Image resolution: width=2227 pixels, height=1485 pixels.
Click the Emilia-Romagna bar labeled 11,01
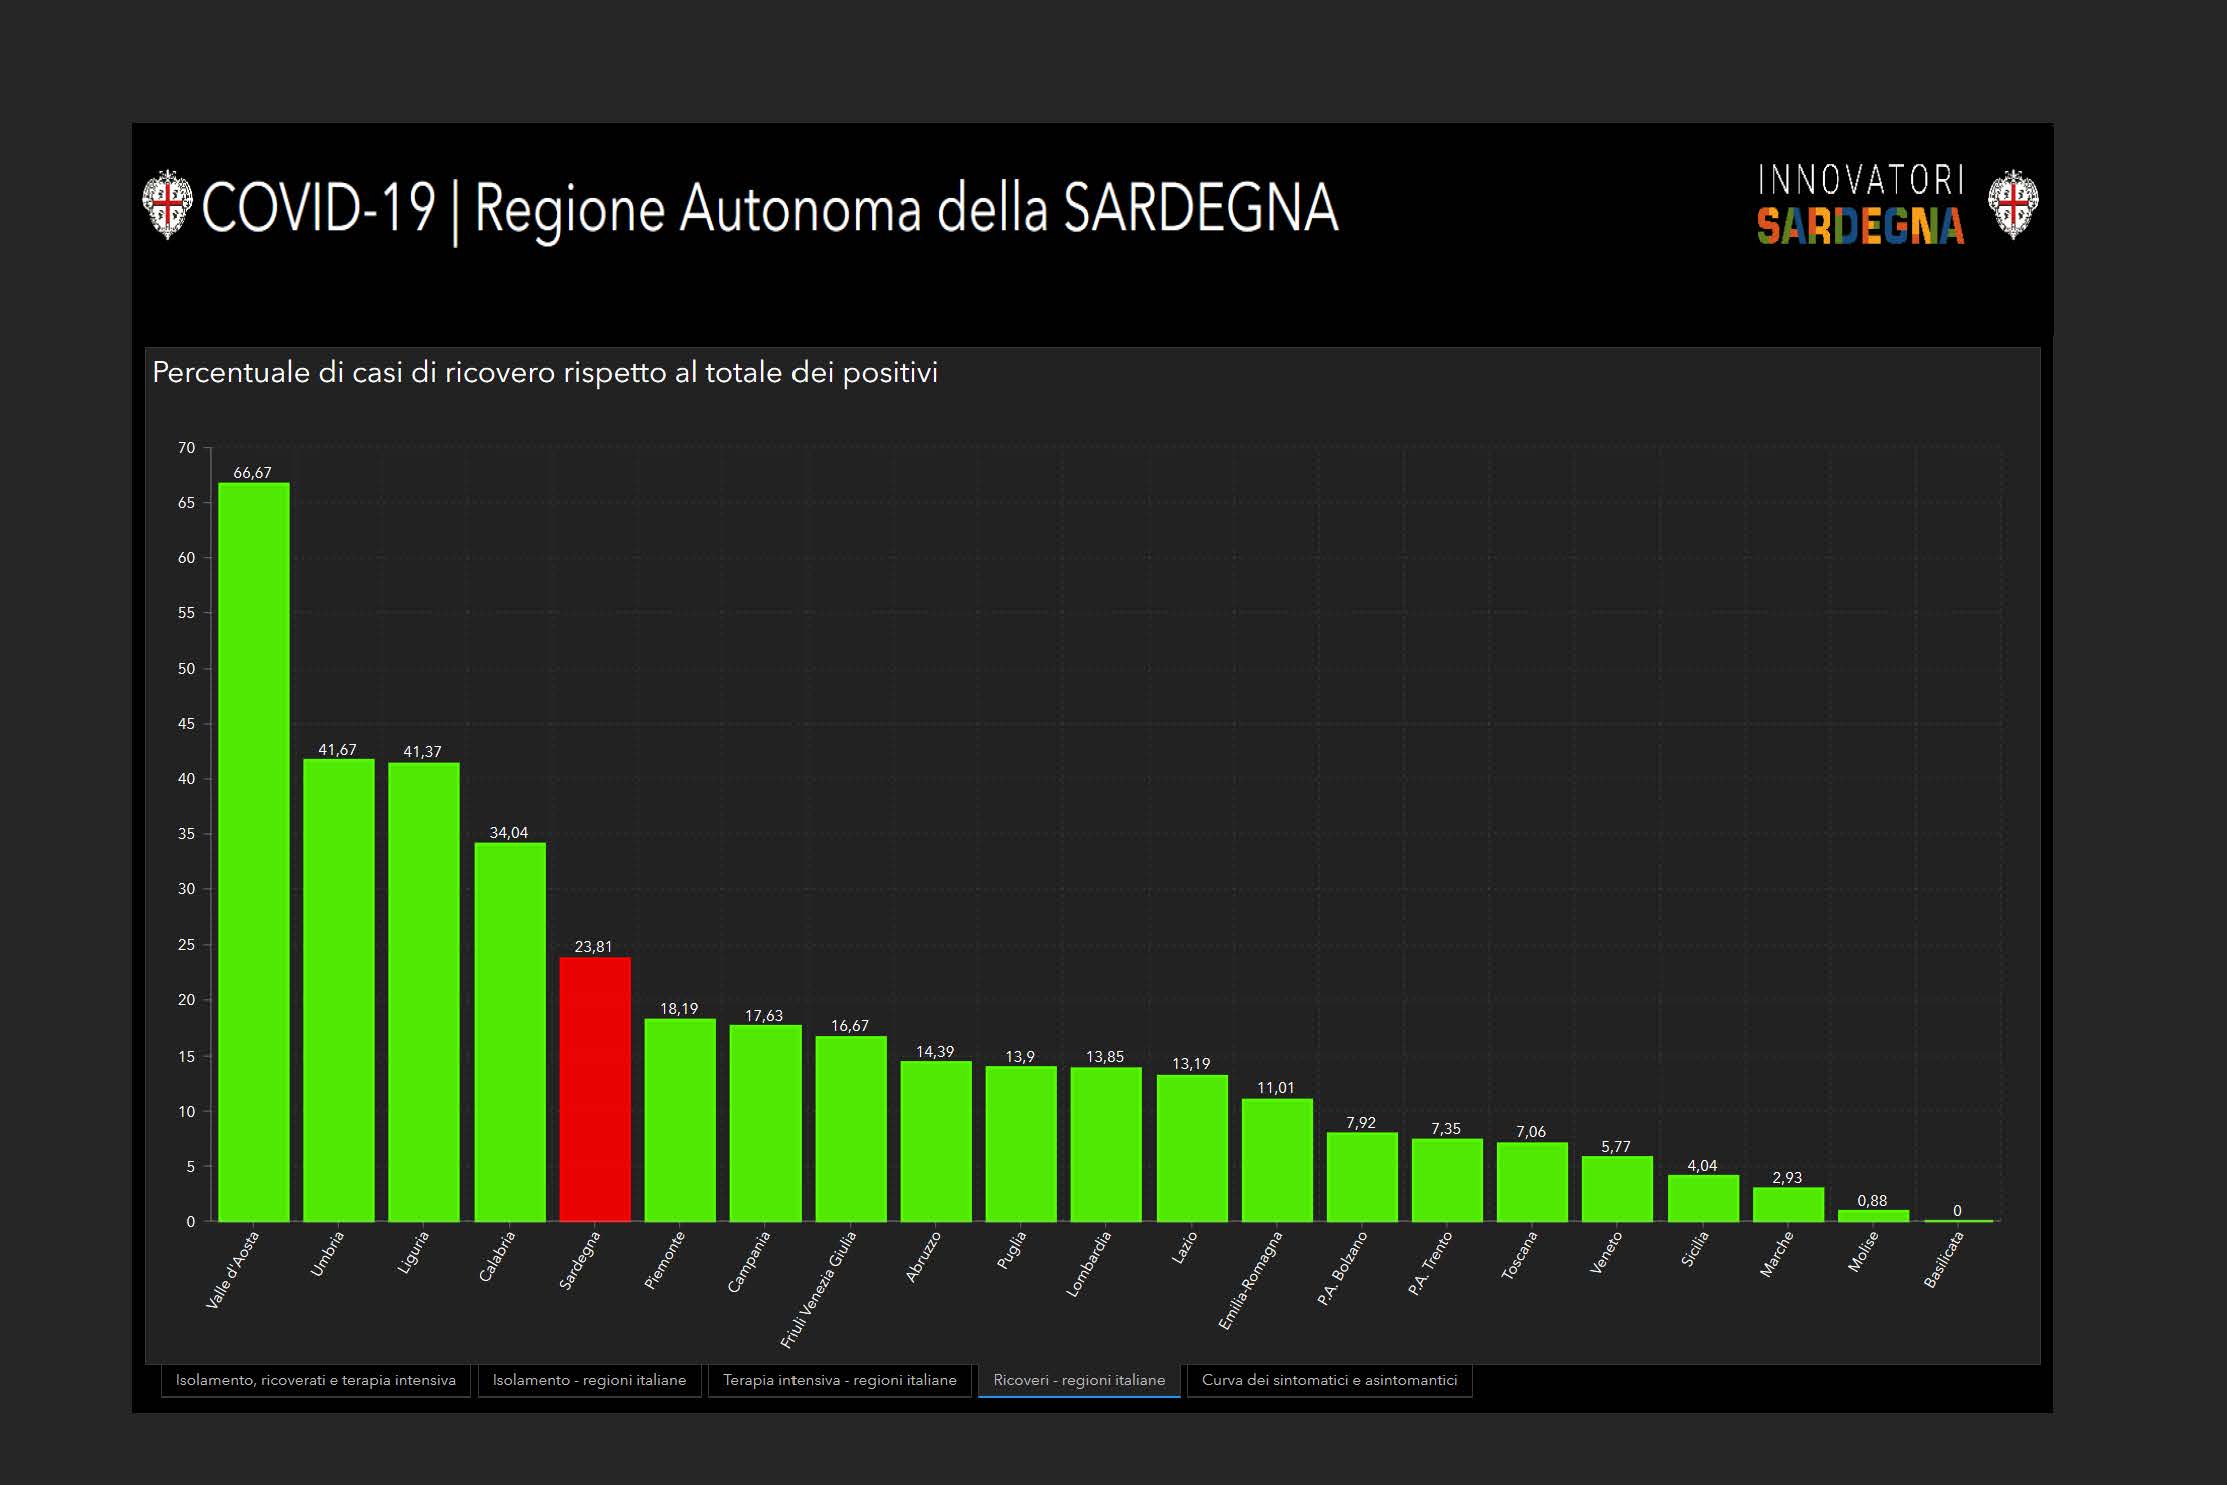coord(1277,1160)
